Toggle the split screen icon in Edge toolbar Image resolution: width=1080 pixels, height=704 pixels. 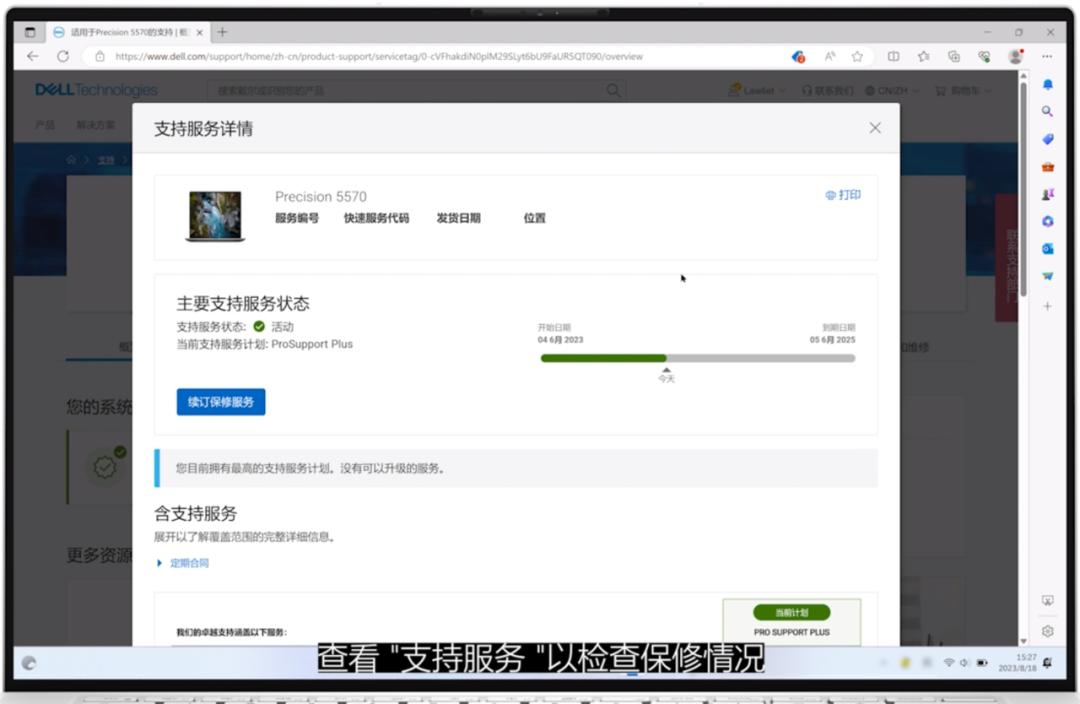point(894,56)
